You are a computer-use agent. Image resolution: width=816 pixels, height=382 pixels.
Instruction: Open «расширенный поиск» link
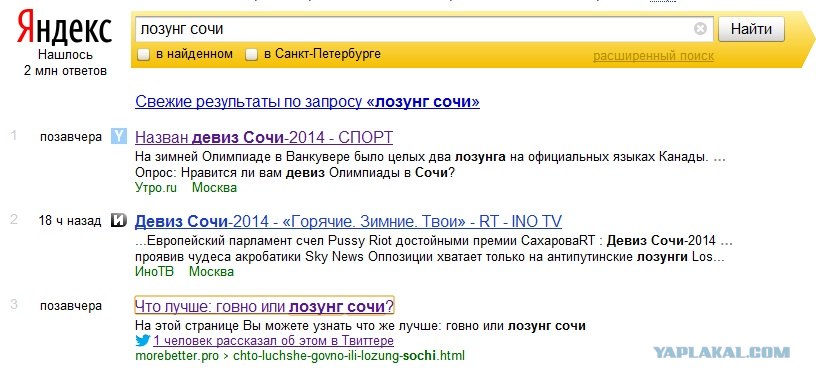pyautogui.click(x=654, y=56)
